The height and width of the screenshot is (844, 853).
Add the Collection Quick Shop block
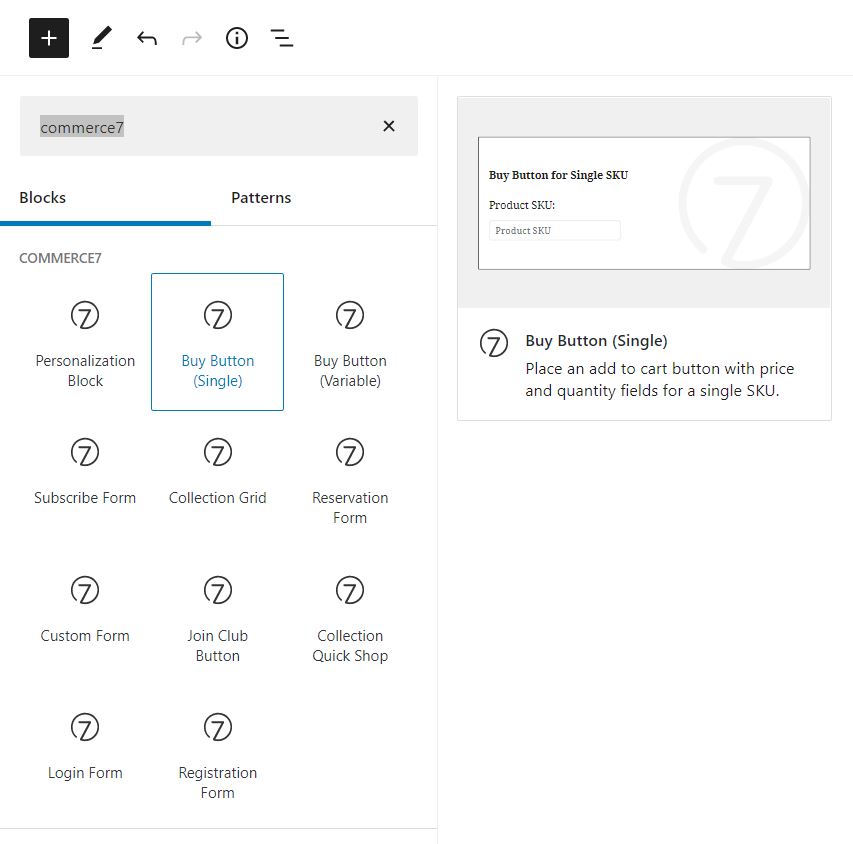click(x=350, y=617)
